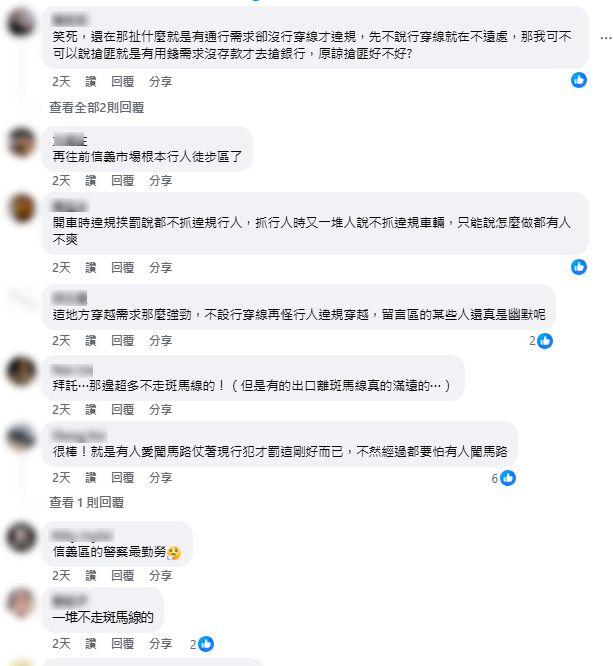Open the three-dot options beside the top comment
Viewport: 613px width, 666px height.
pos(605,38)
